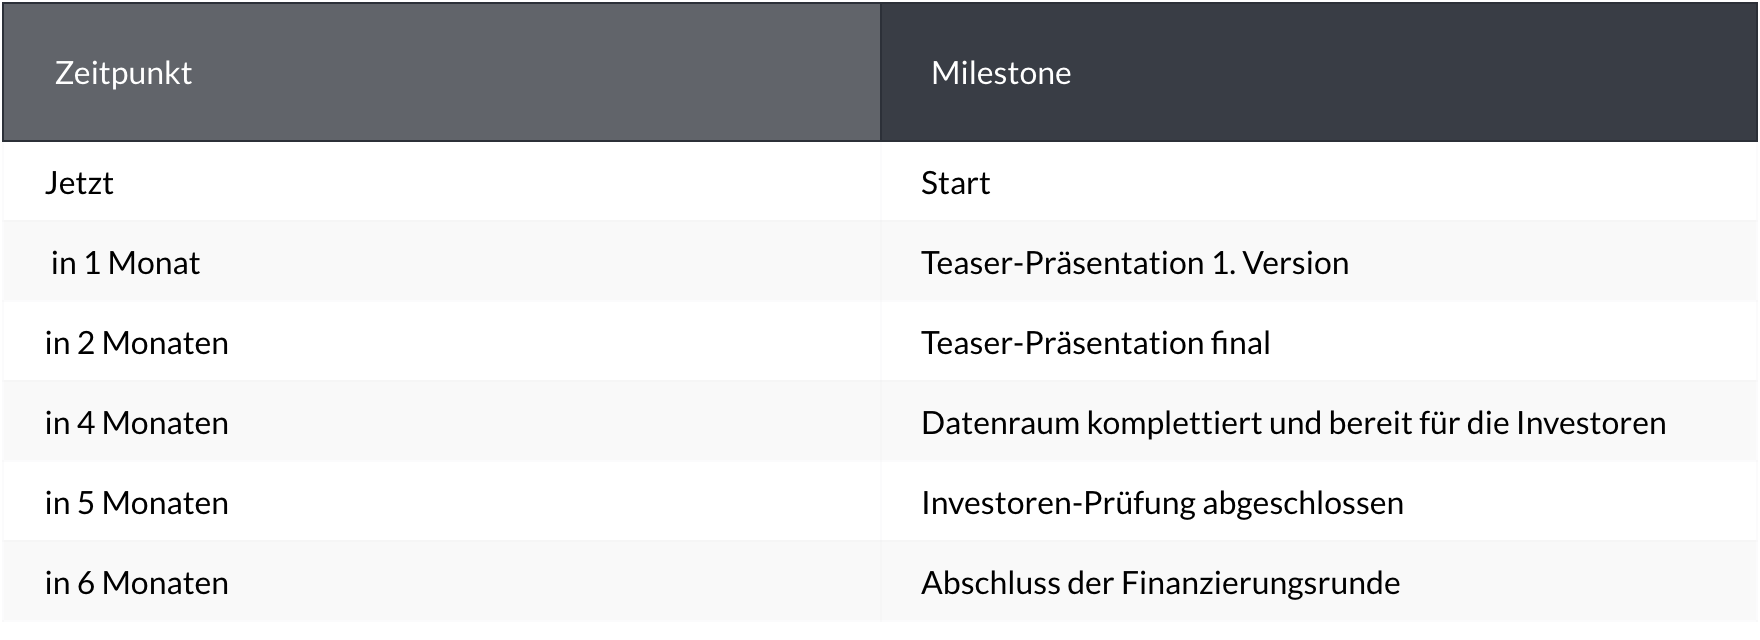This screenshot has width=1760, height=640.
Task: Click the 'in 2 Monaten' cell
Action: tap(136, 343)
